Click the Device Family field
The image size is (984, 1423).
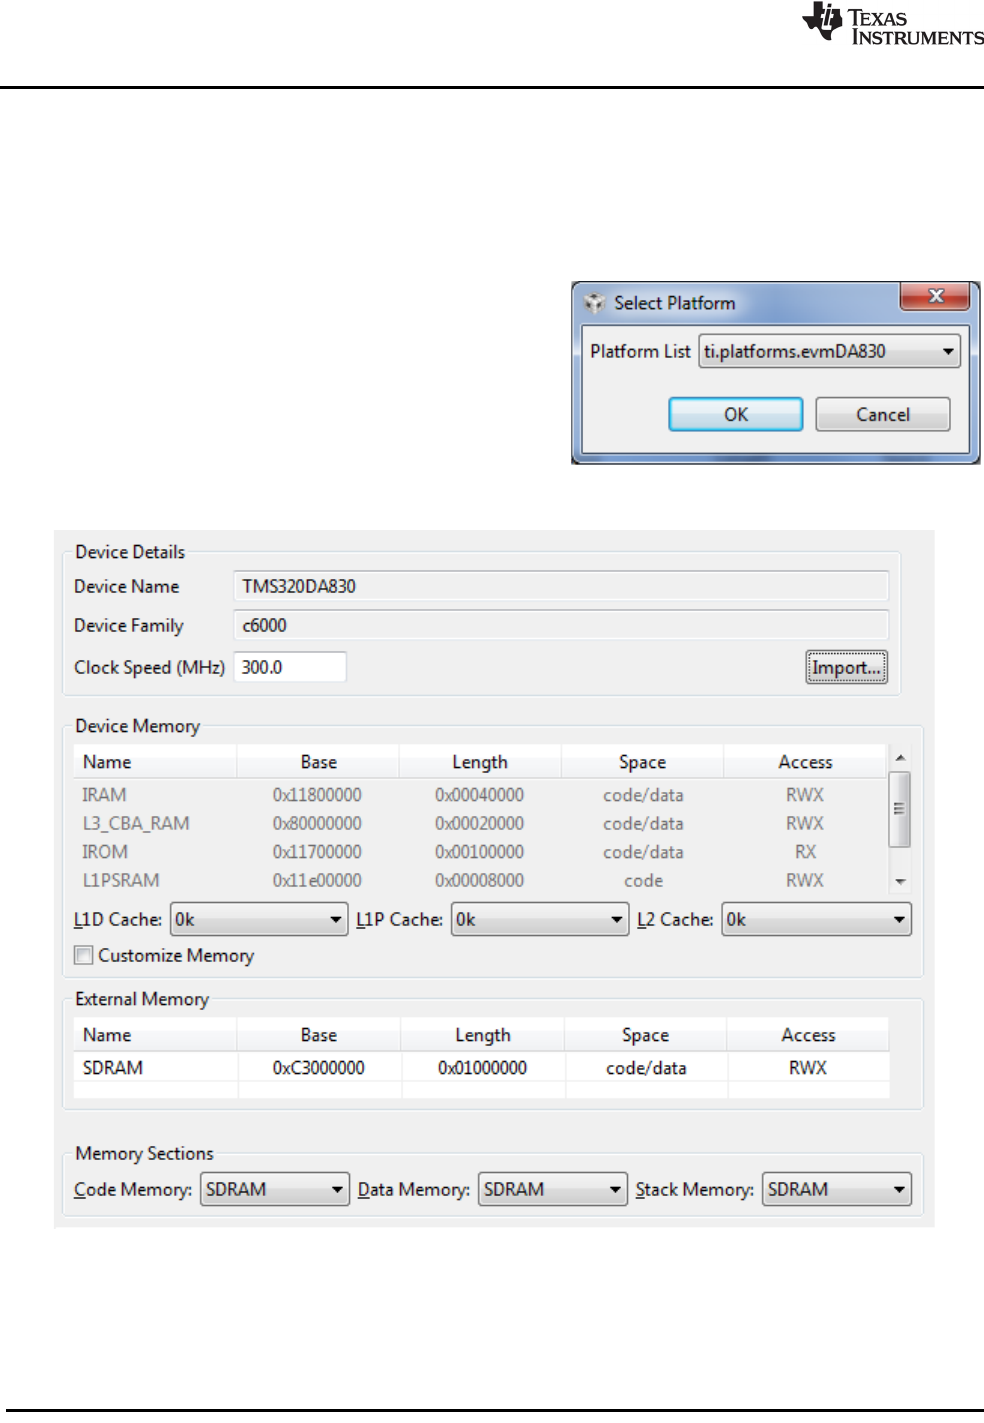tap(560, 625)
